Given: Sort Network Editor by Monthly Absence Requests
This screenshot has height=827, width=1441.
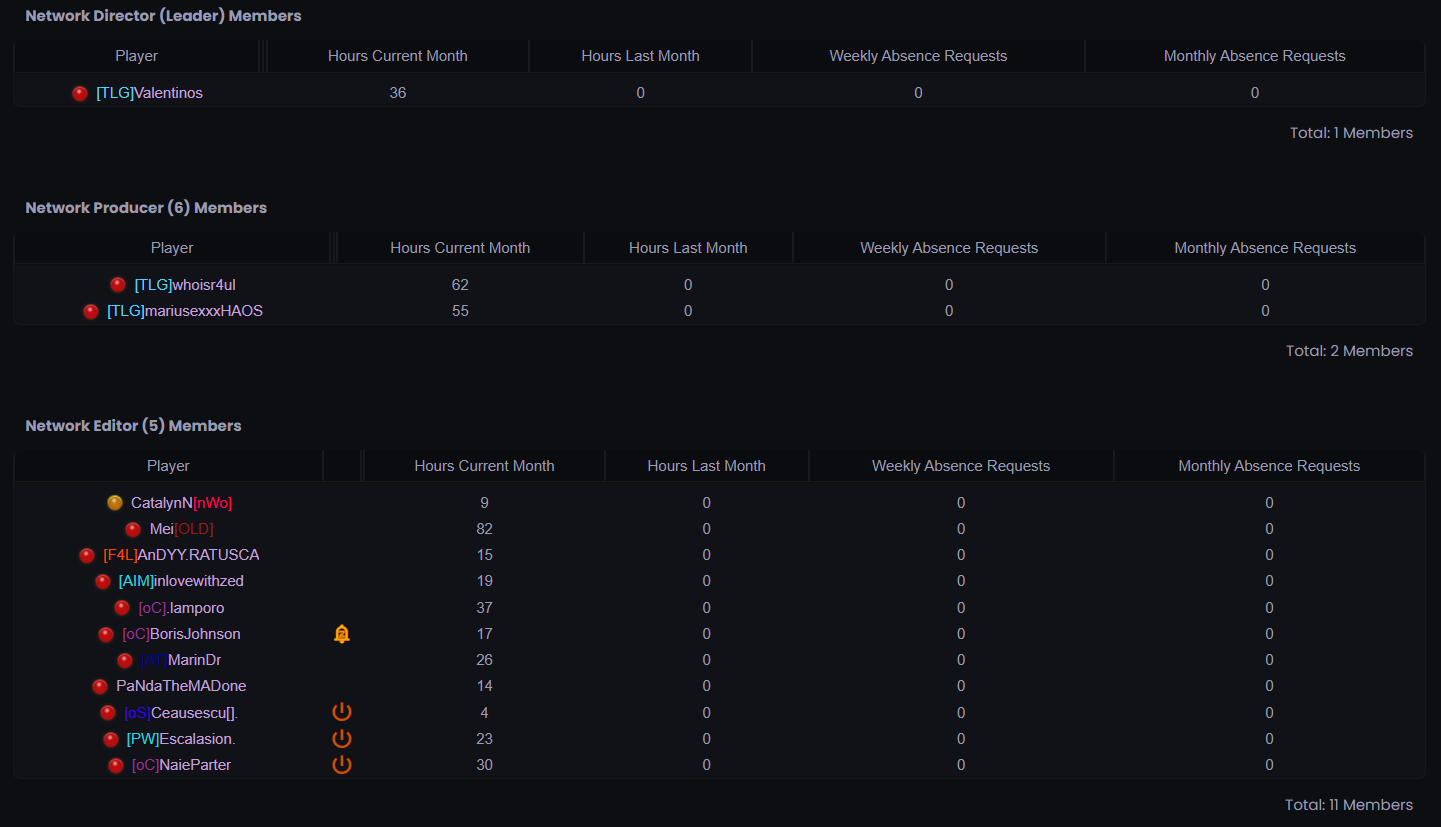Looking at the screenshot, I should click(1269, 466).
